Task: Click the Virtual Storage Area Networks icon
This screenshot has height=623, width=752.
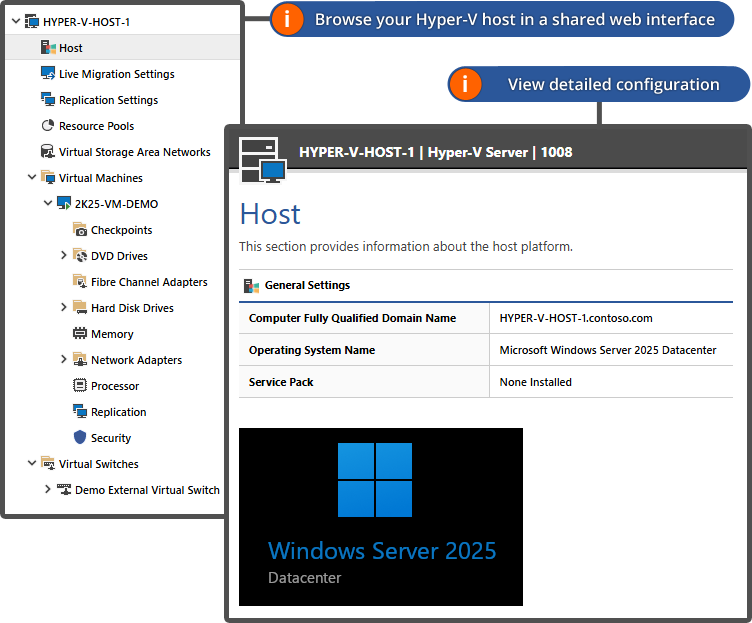Action: [48, 152]
